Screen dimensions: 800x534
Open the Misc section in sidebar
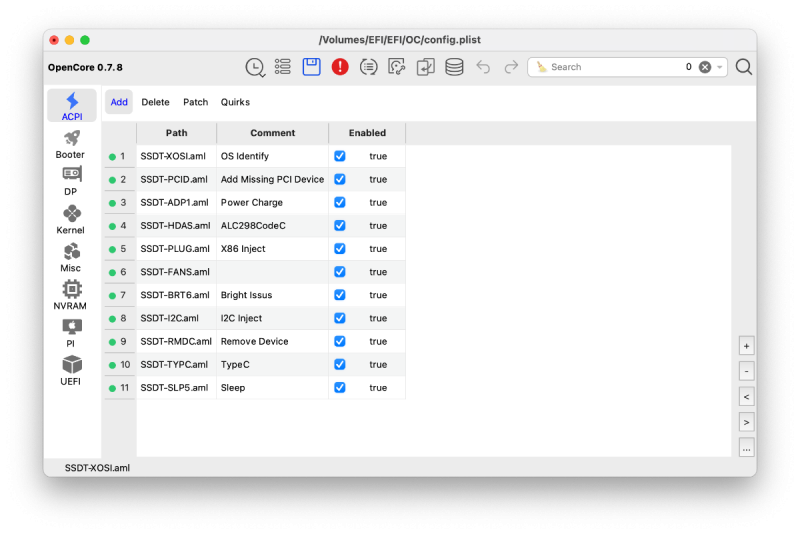[71, 258]
